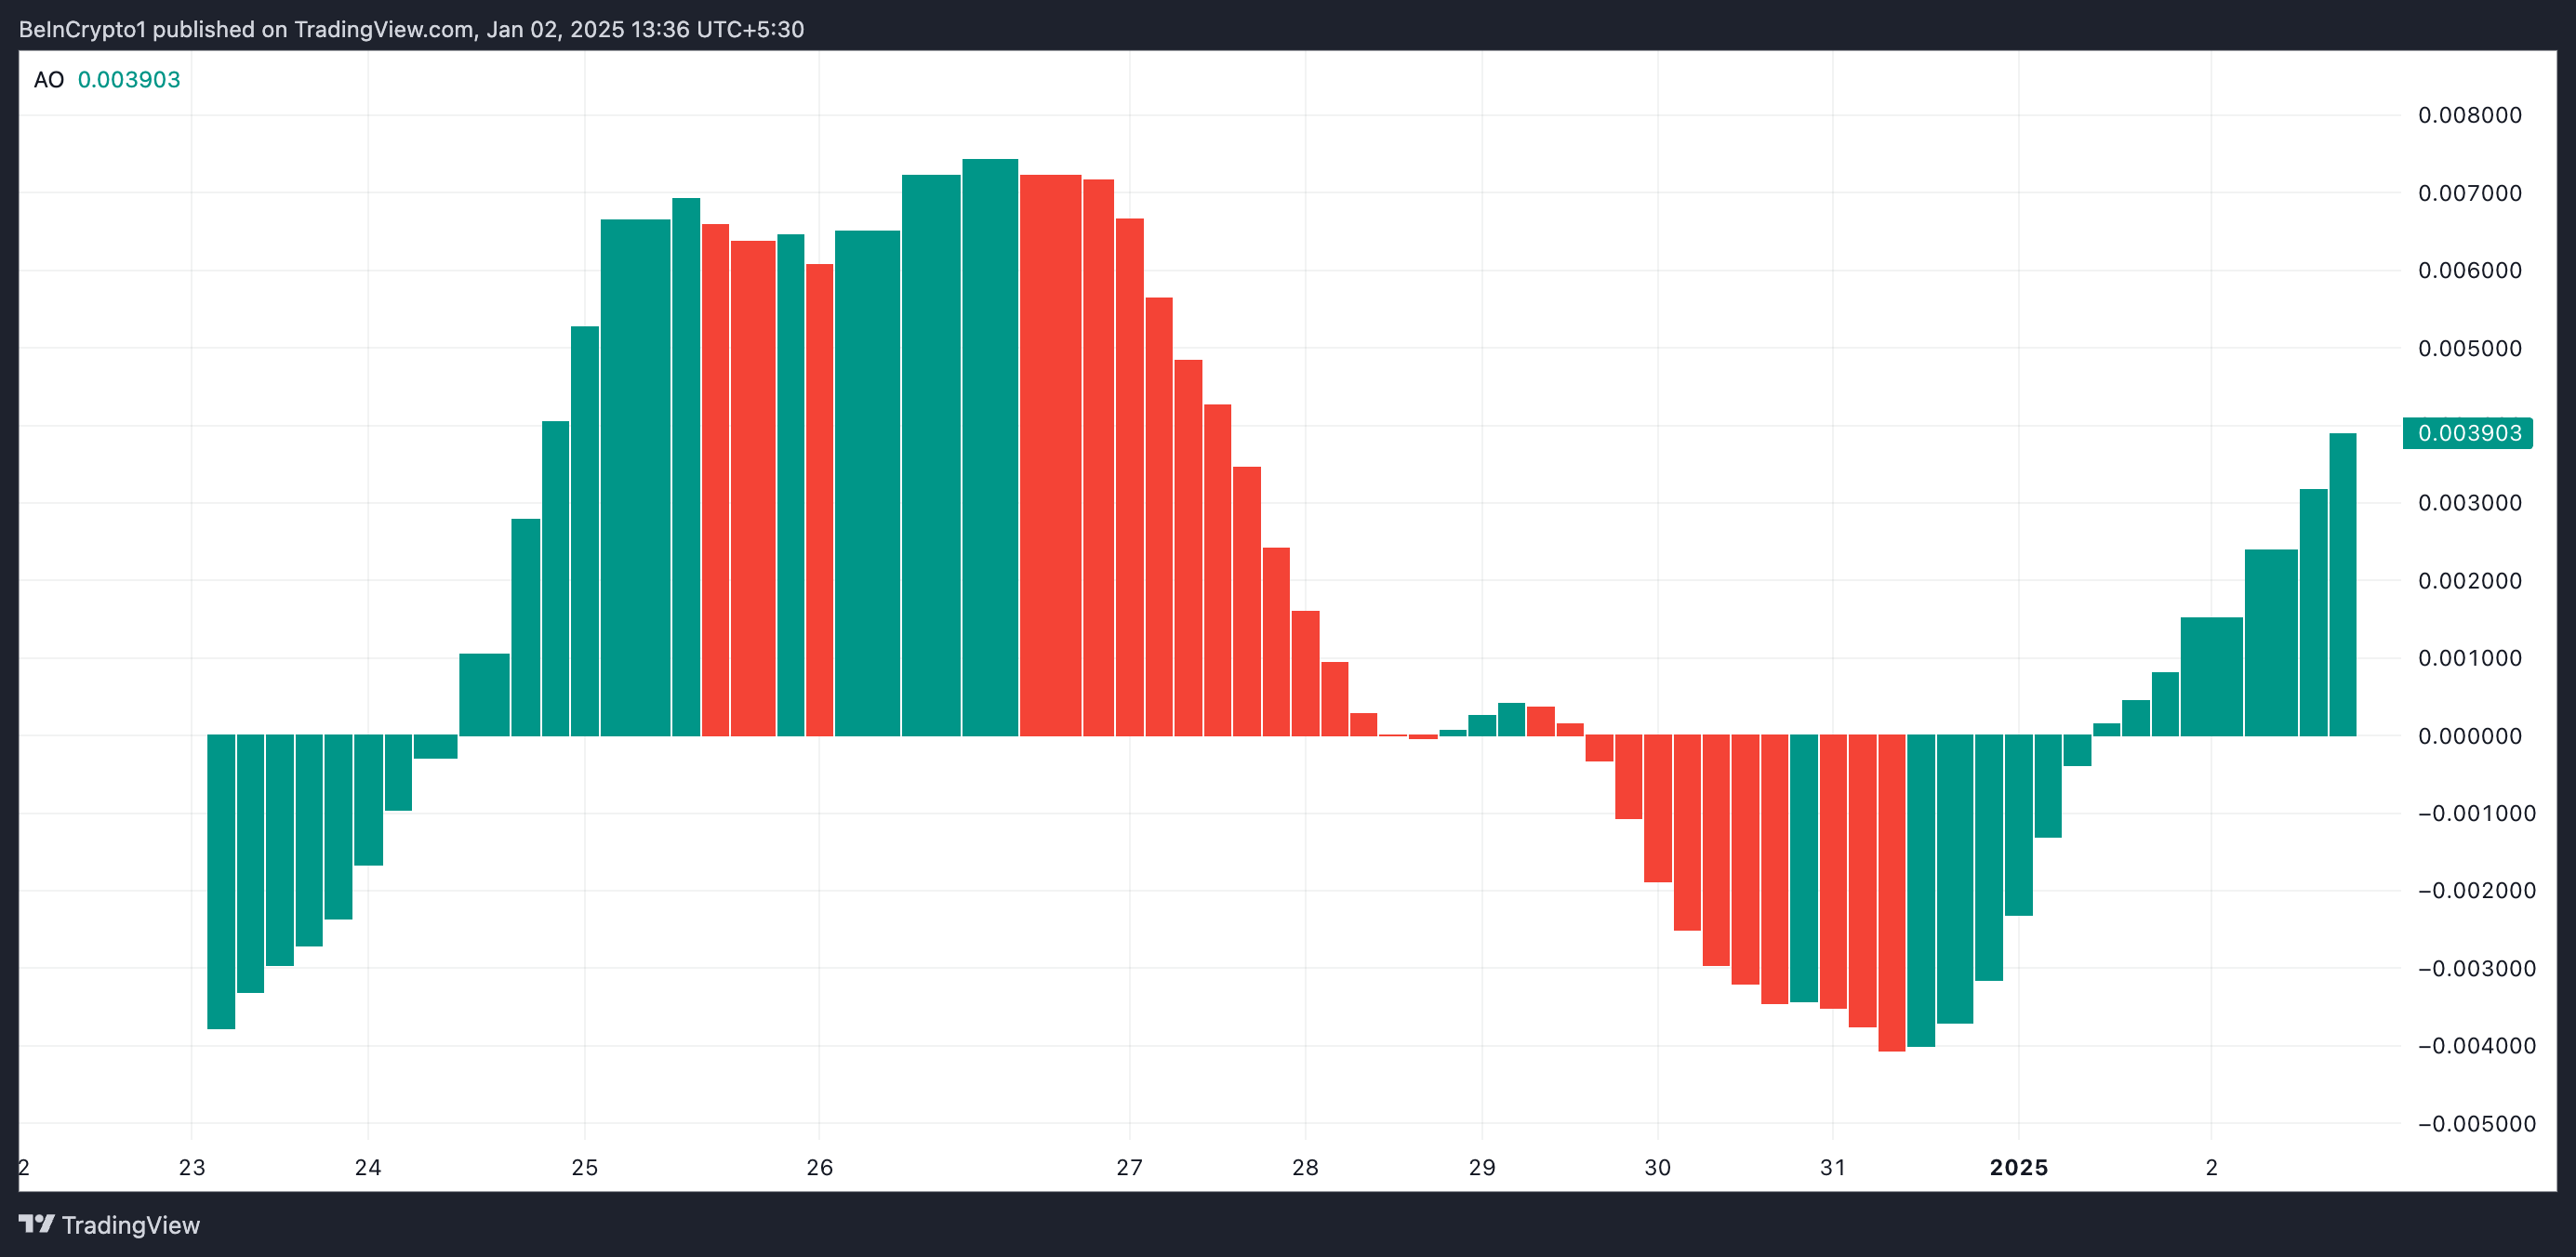Click the TradingView logo icon
This screenshot has width=2576, height=1257.
click(x=37, y=1224)
